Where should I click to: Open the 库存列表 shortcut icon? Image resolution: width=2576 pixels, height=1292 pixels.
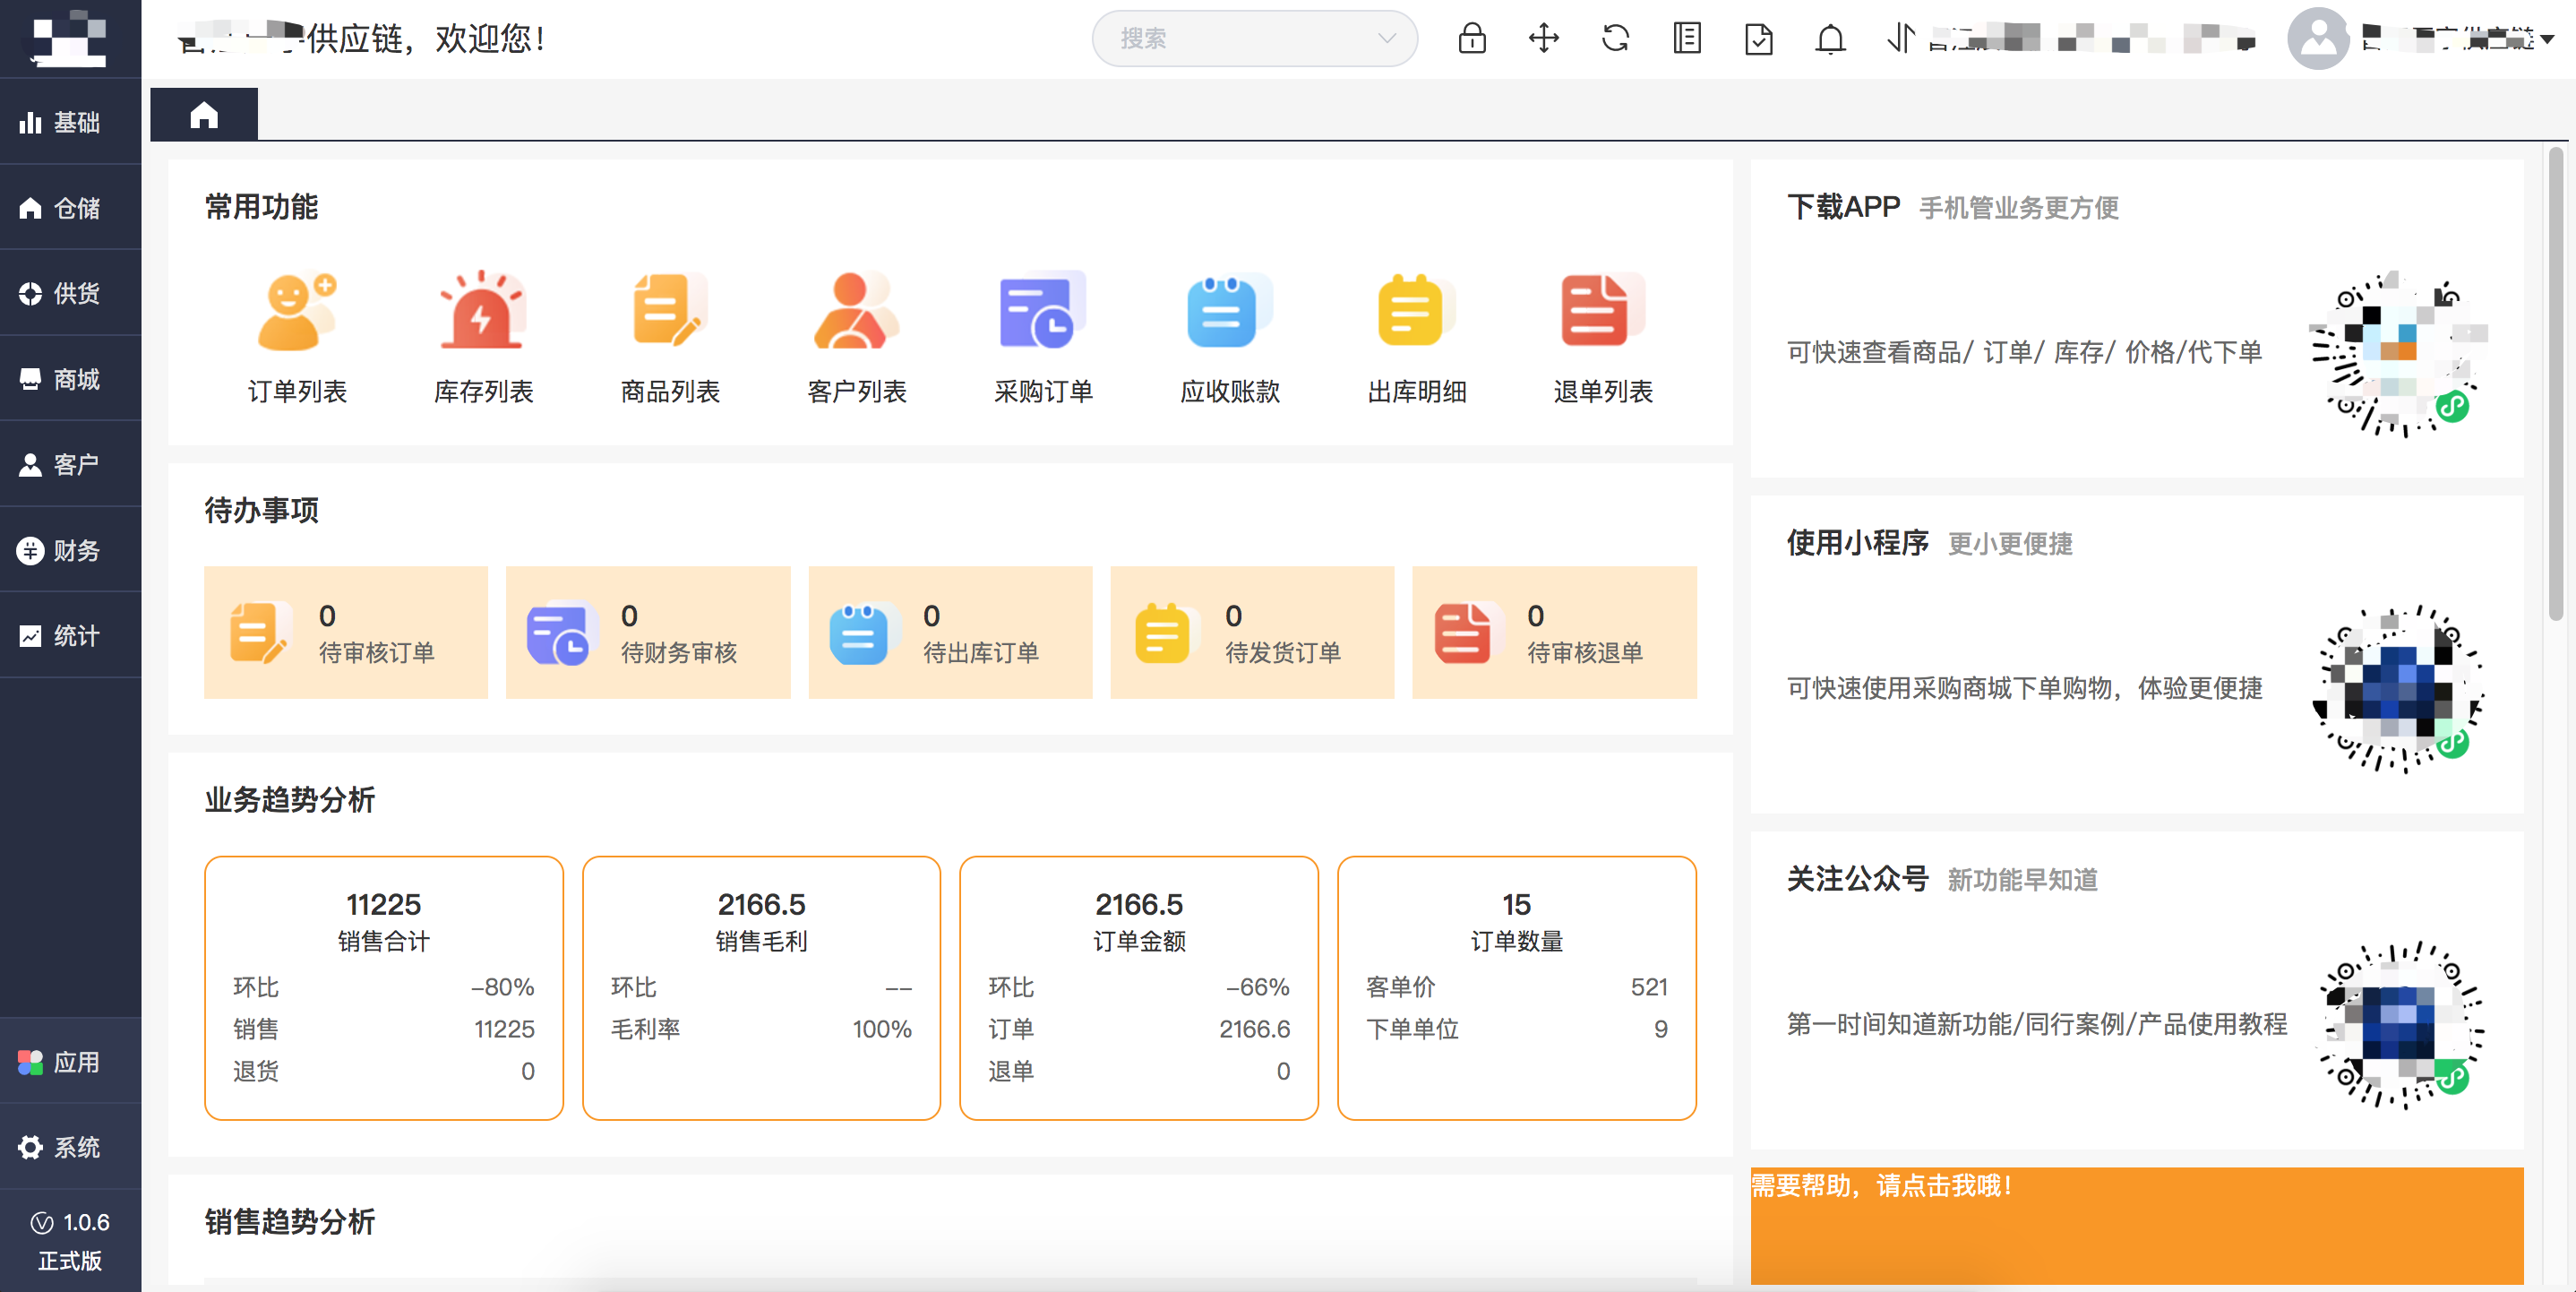click(483, 311)
